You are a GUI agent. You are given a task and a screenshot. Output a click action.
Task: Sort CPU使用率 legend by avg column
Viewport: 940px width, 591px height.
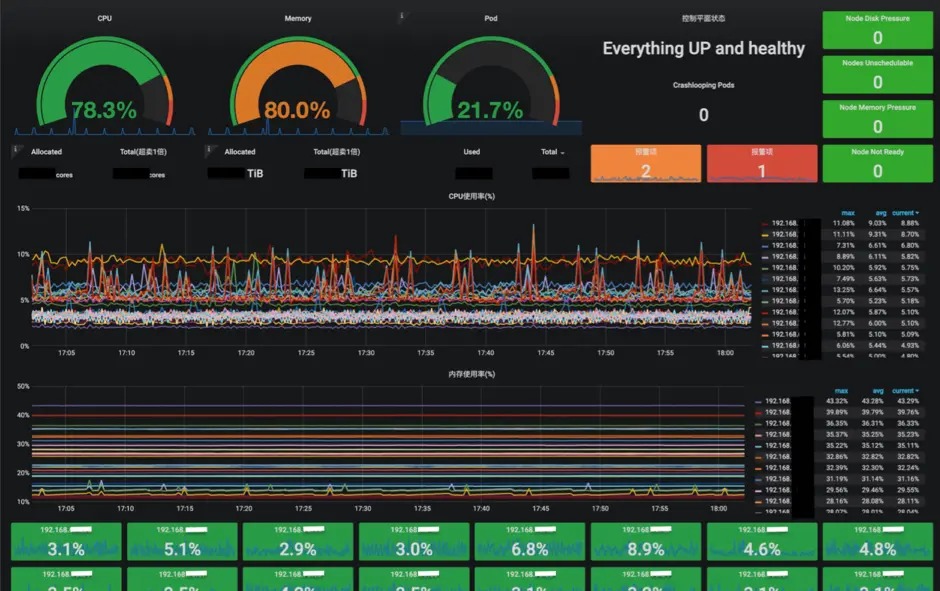pyautogui.click(x=881, y=213)
